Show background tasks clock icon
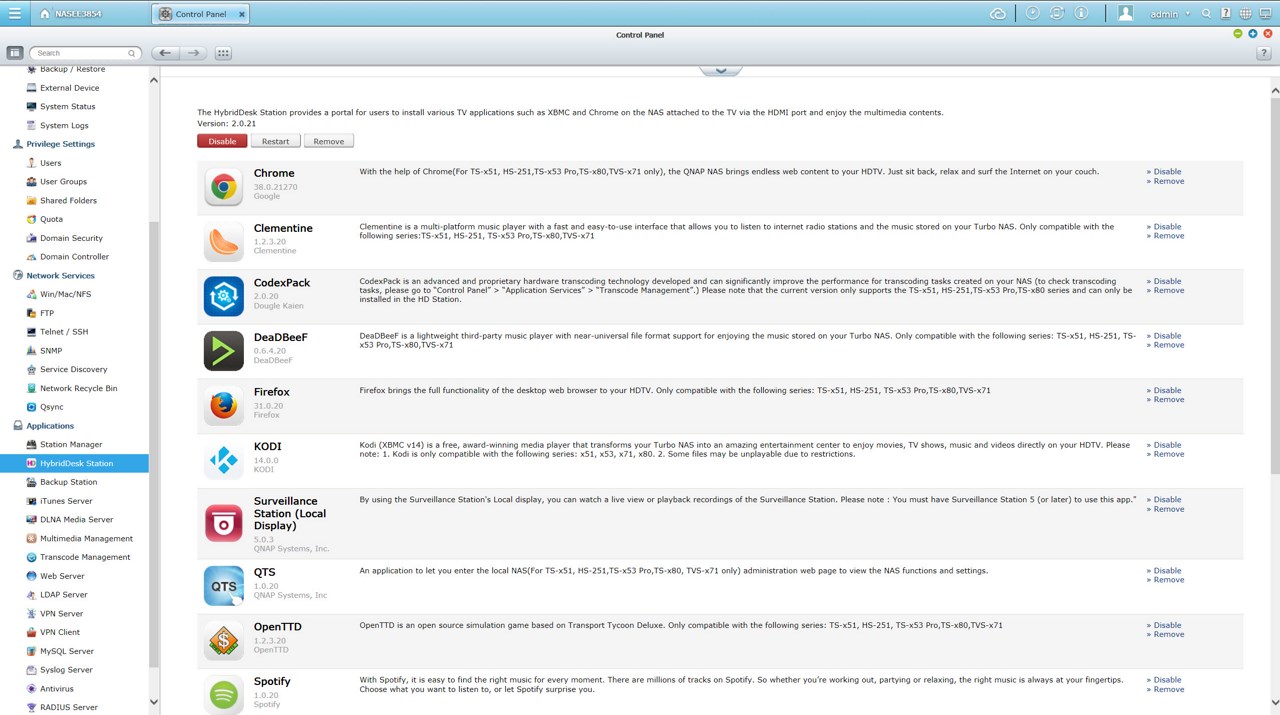This screenshot has width=1280, height=715. click(1032, 14)
